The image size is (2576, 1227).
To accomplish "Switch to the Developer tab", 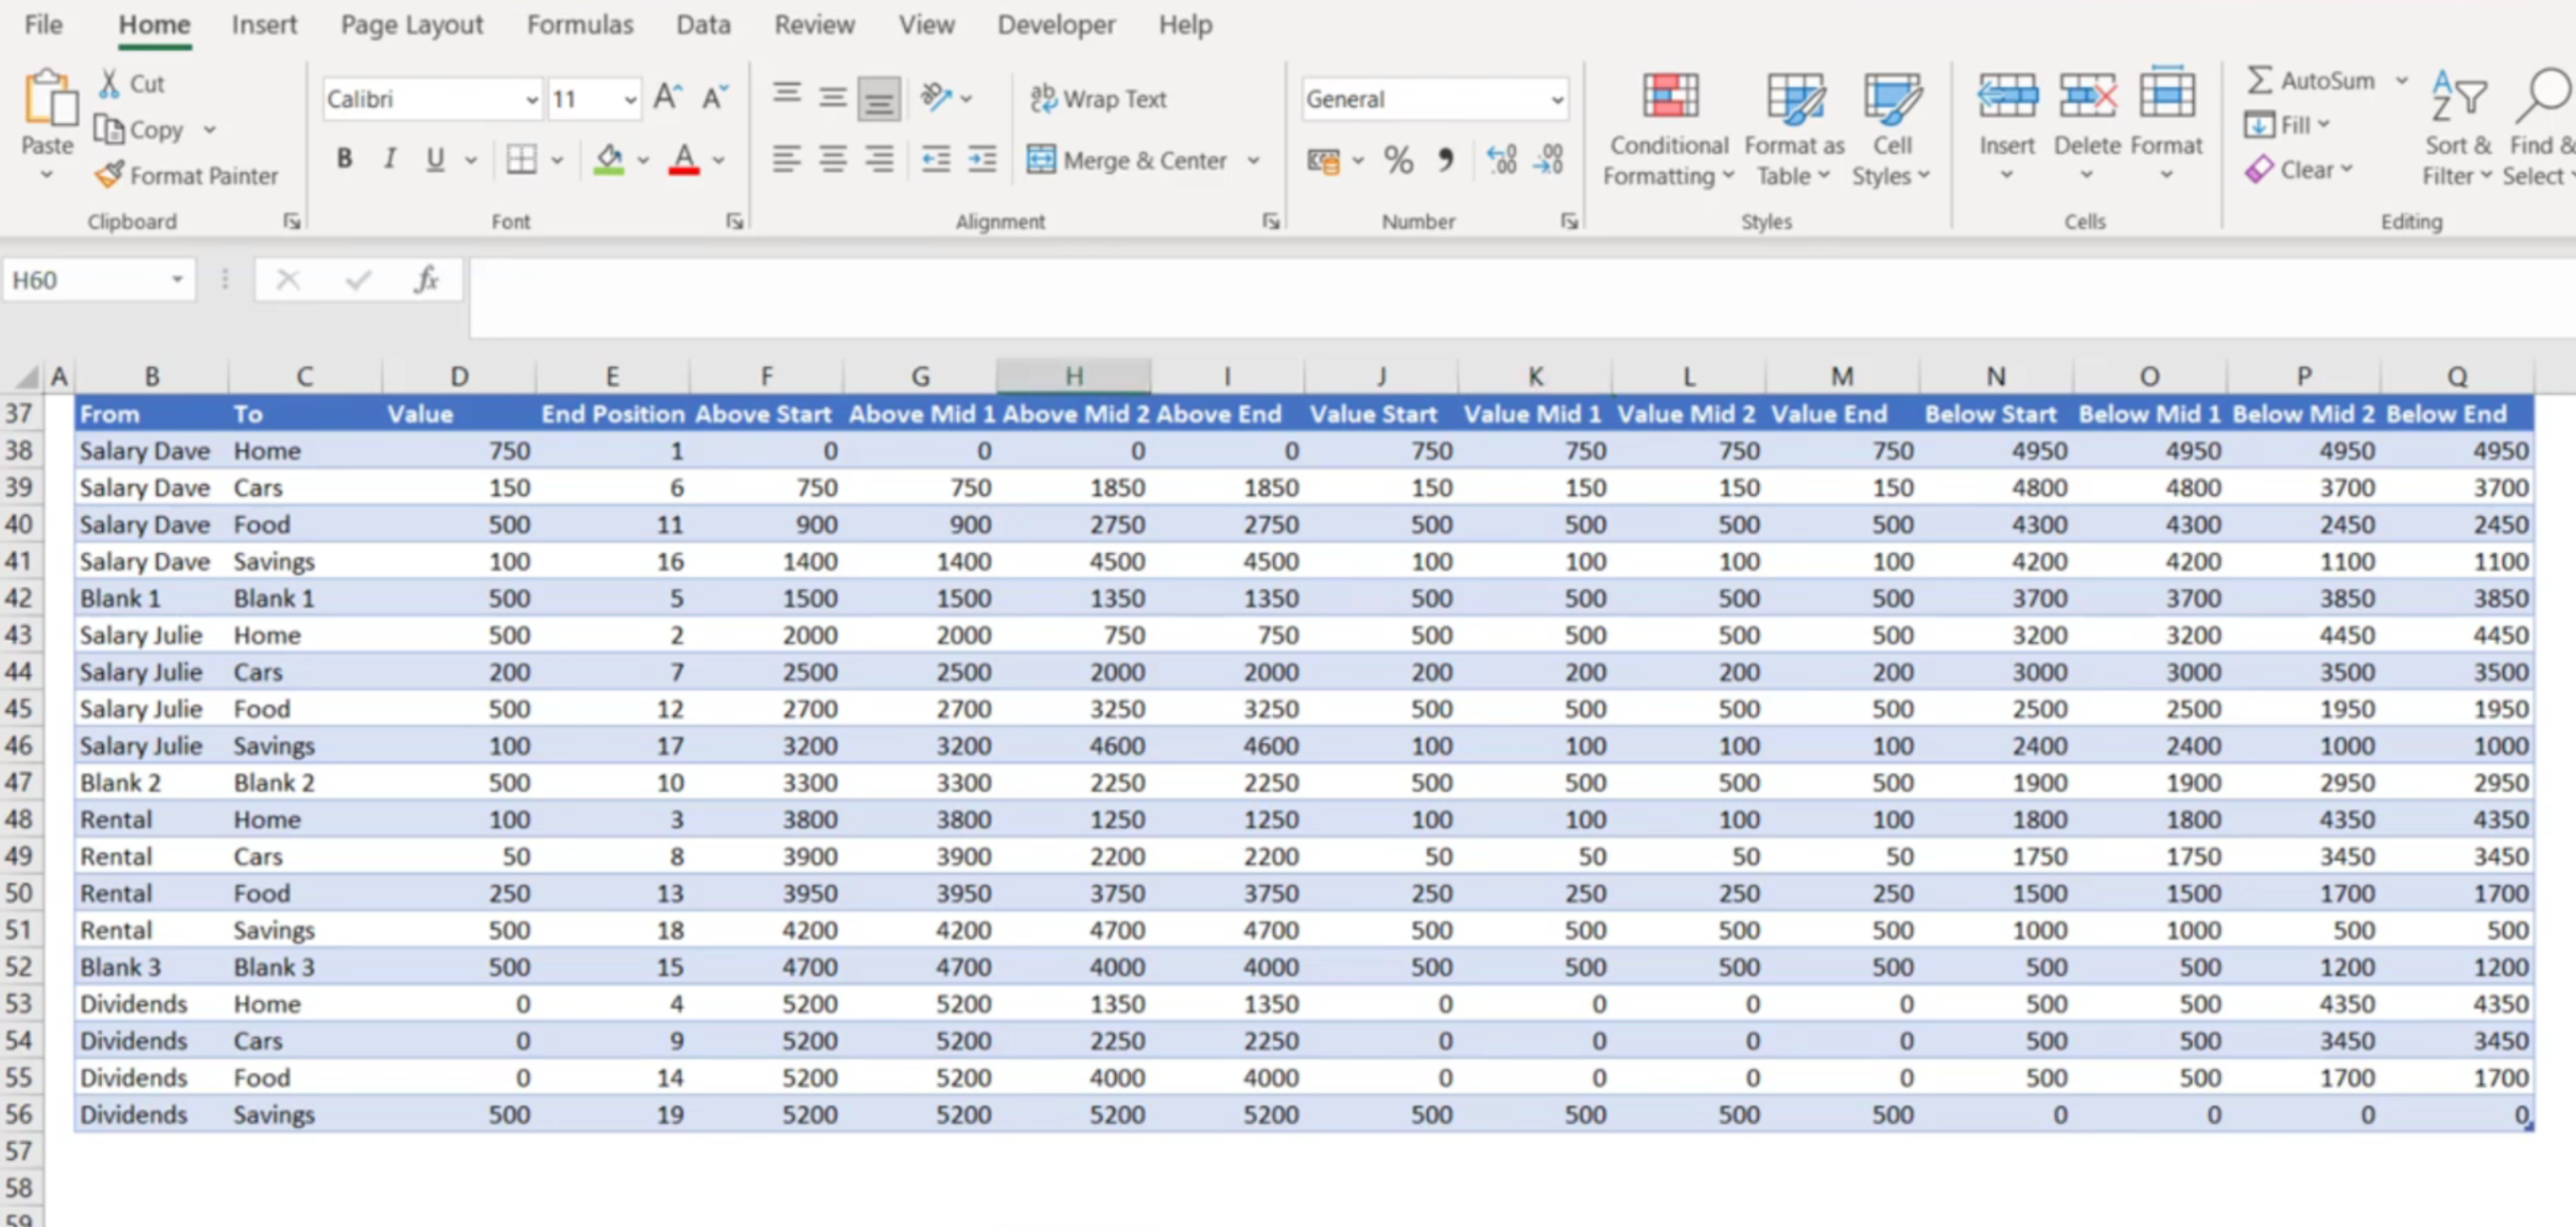I will pyautogui.click(x=1056, y=24).
